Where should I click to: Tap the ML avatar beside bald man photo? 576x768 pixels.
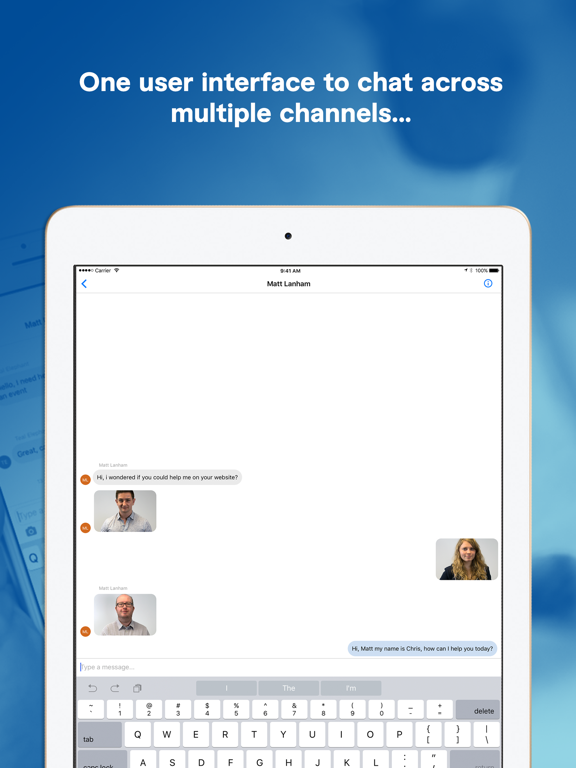(x=85, y=631)
